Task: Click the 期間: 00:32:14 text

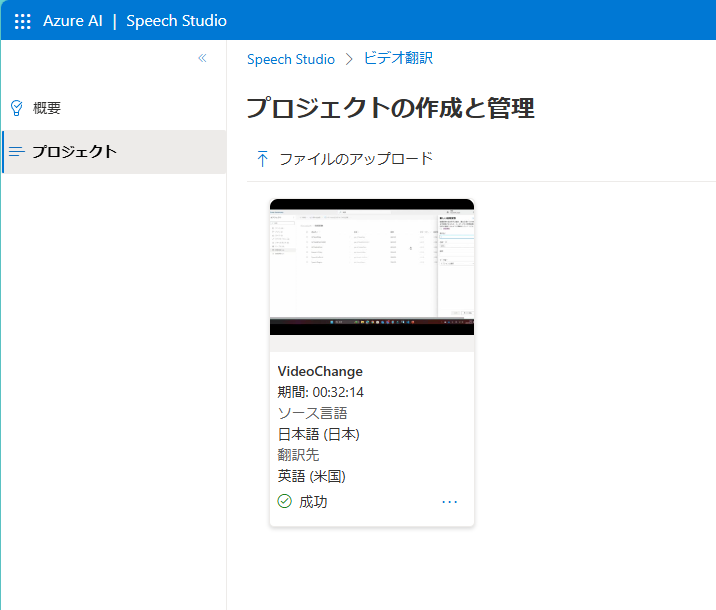Action: (x=321, y=392)
